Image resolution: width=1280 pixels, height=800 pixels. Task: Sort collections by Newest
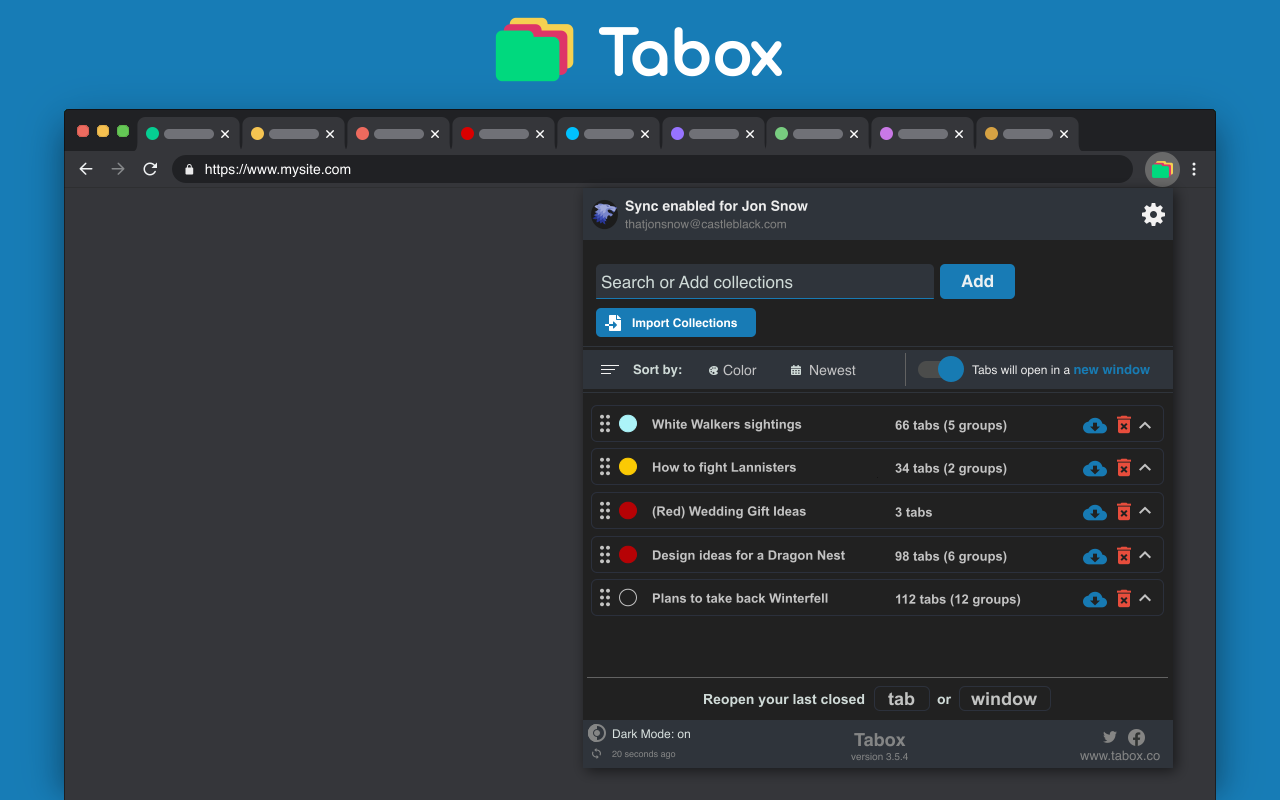click(x=822, y=370)
